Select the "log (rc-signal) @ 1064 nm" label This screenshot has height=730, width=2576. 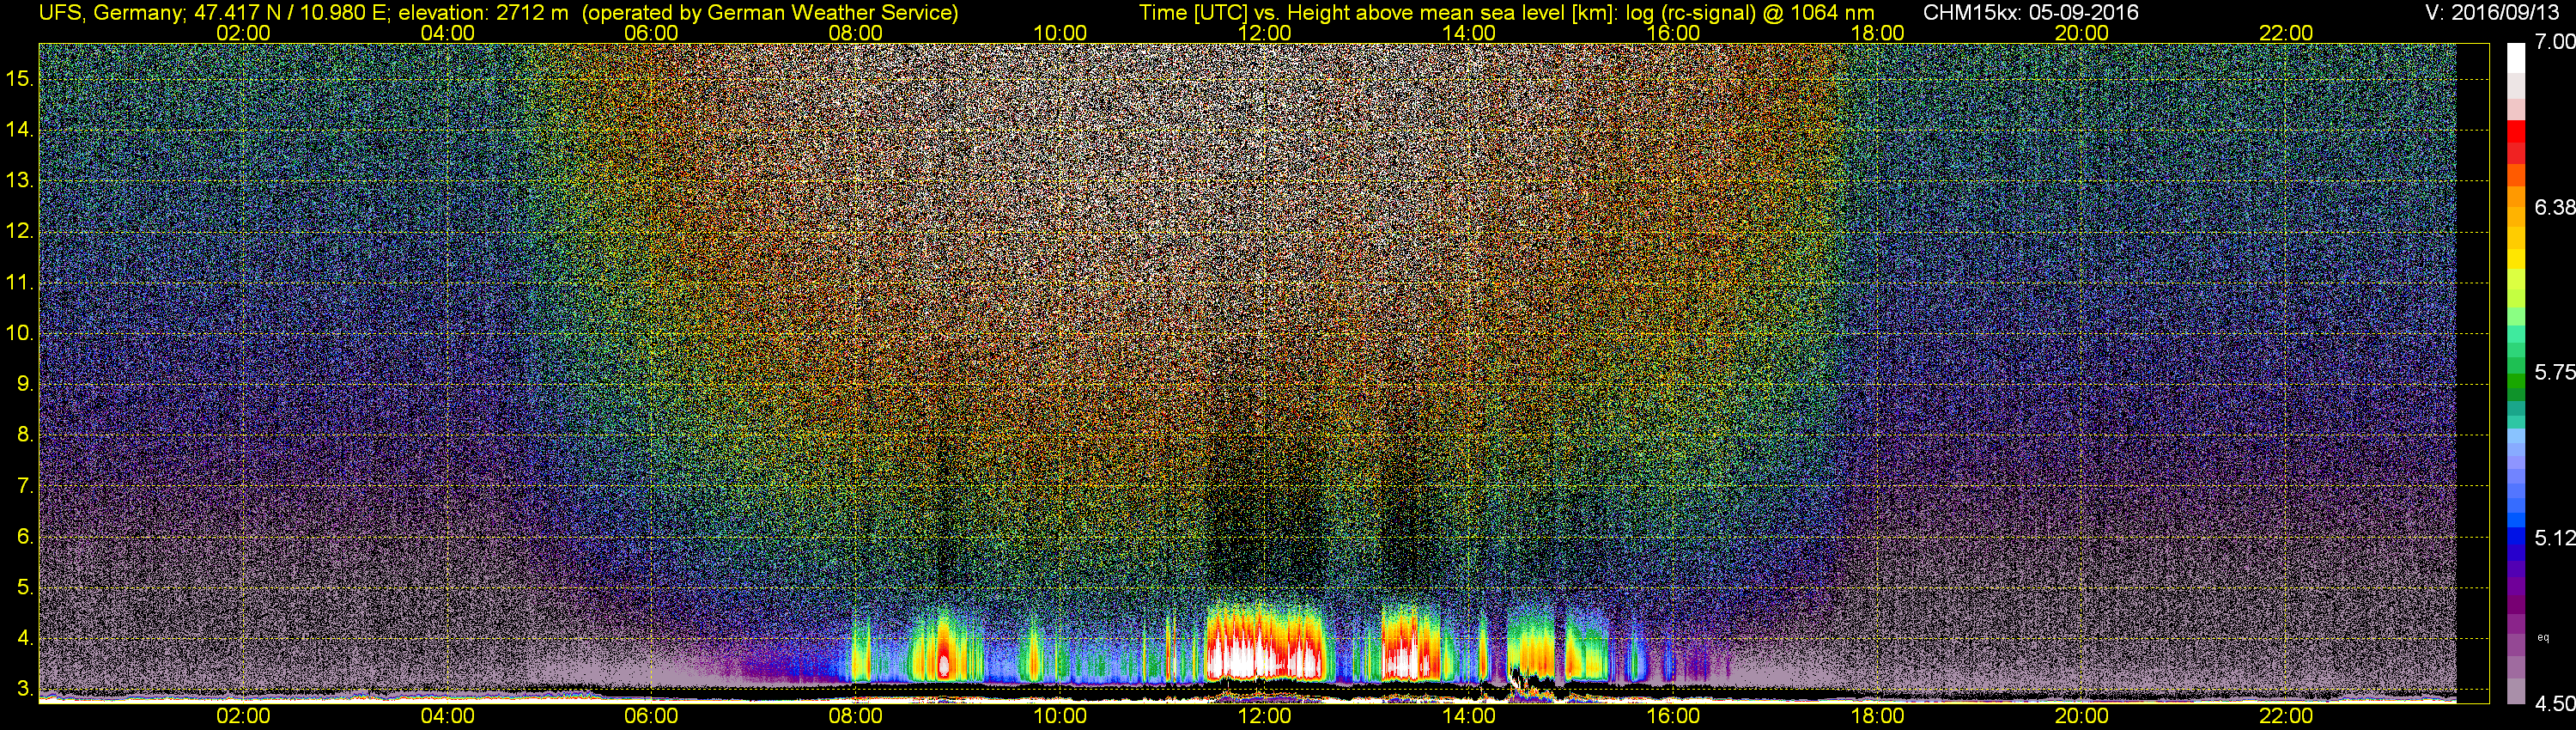coord(1749,13)
